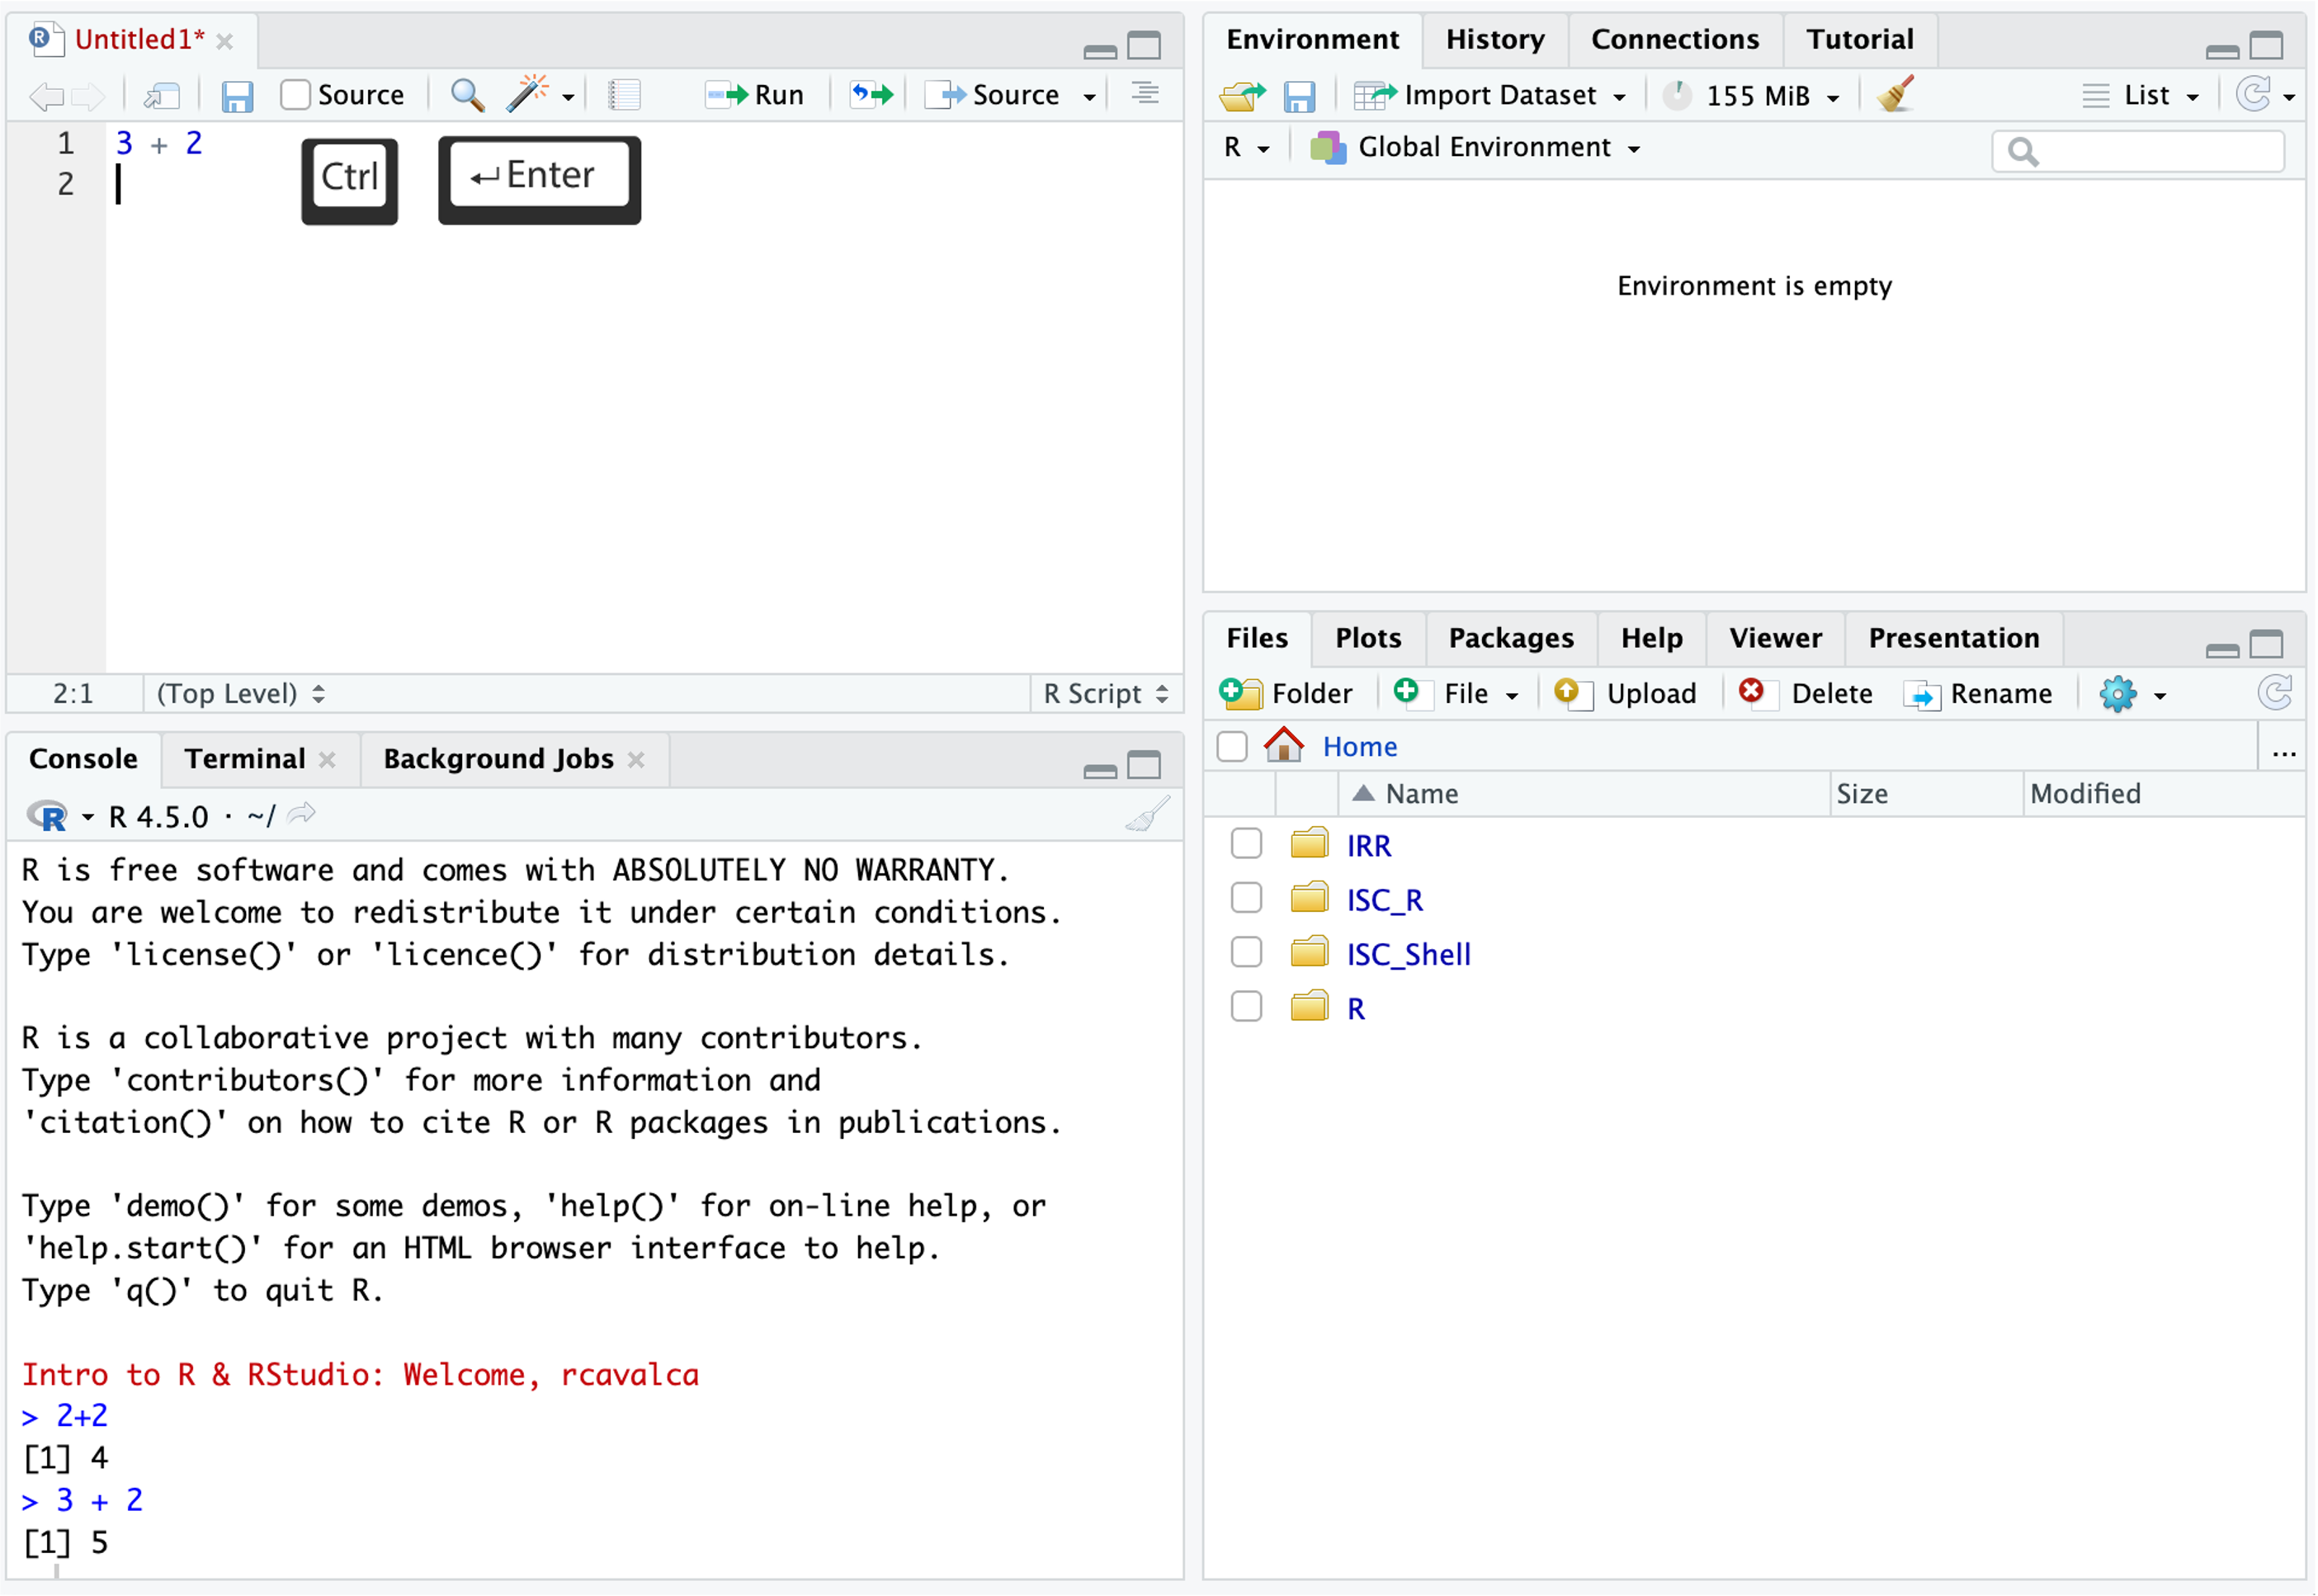The height and width of the screenshot is (1596, 2318).
Task: Open the ISC_R folder
Action: (1386, 898)
